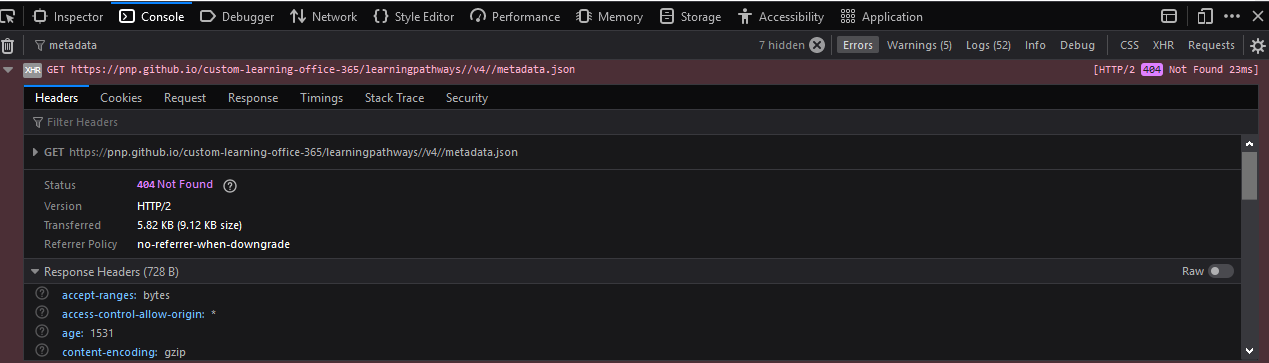The image size is (1269, 363).
Task: Toggle the Errors filter
Action: coord(857,45)
